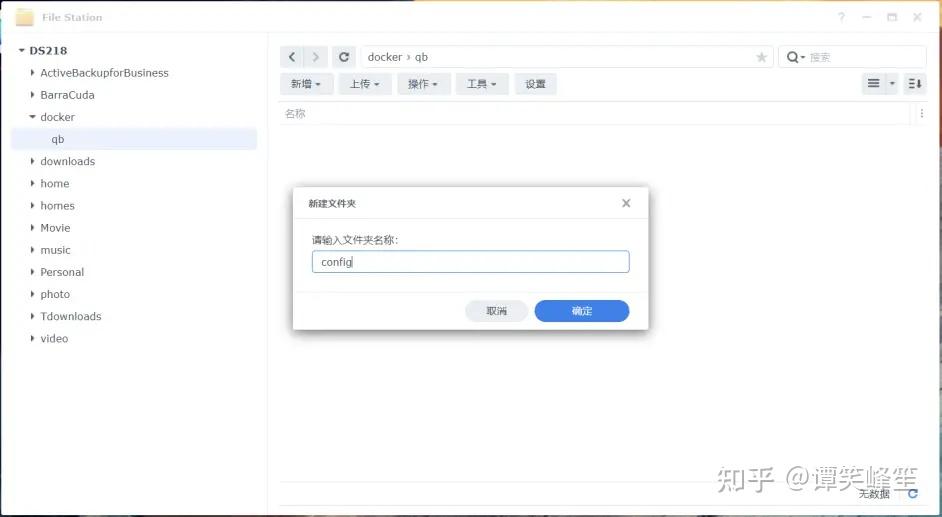942x517 pixels.
Task: Confirm folder creation with 确定
Action: click(x=582, y=311)
